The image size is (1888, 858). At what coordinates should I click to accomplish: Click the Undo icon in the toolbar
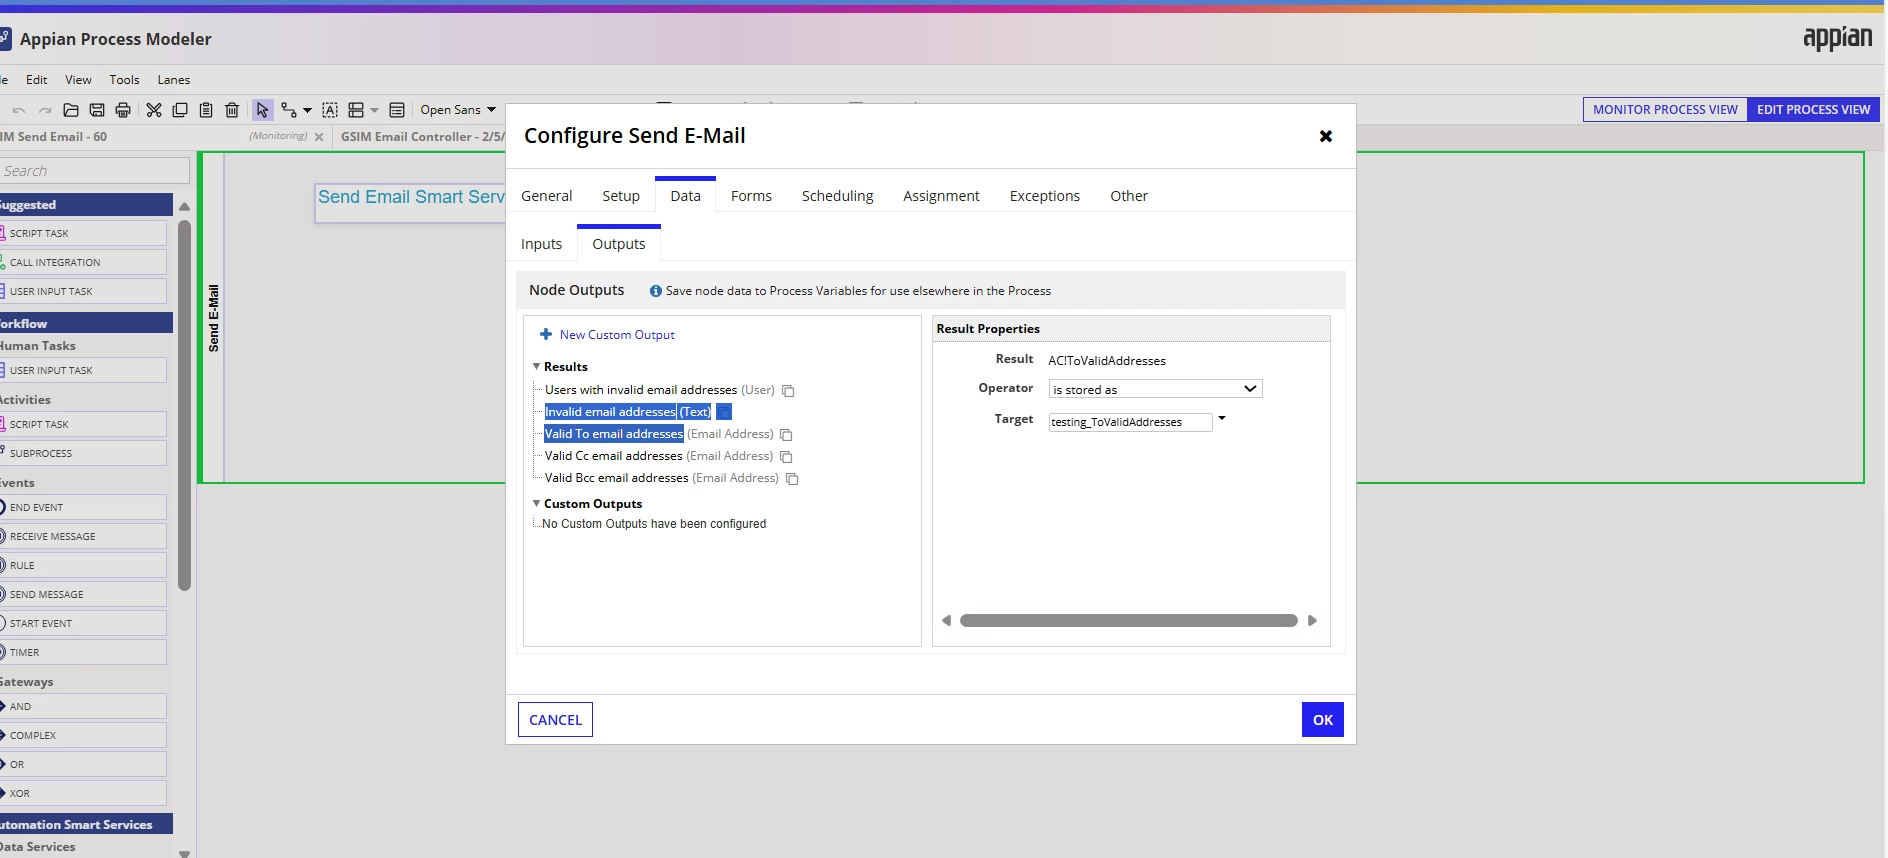pos(19,110)
